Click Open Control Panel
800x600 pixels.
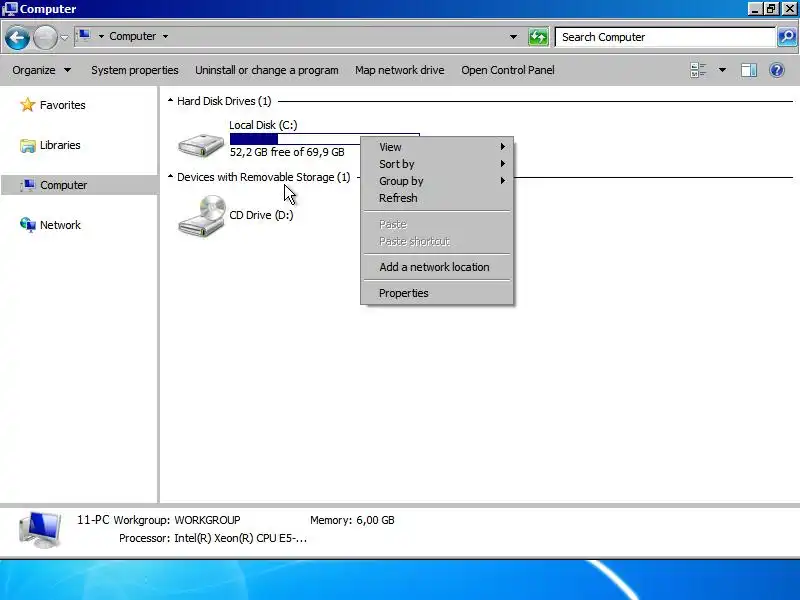[508, 70]
